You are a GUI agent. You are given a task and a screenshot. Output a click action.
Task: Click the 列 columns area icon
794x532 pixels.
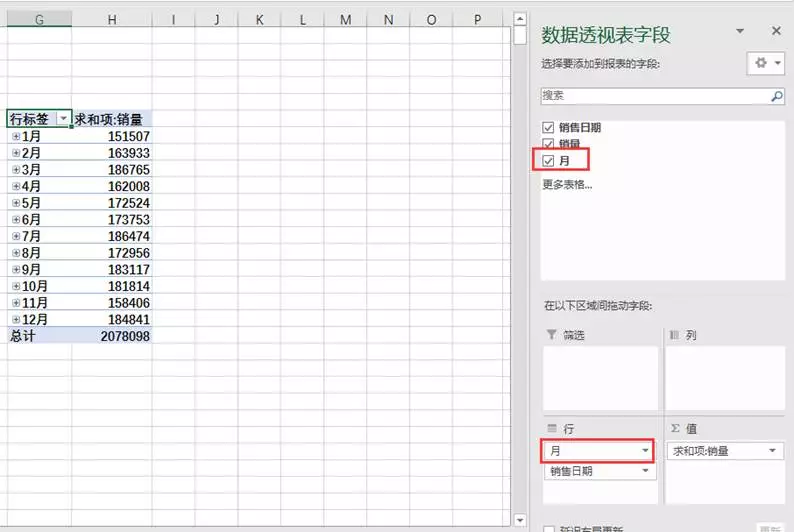pyautogui.click(x=674, y=335)
